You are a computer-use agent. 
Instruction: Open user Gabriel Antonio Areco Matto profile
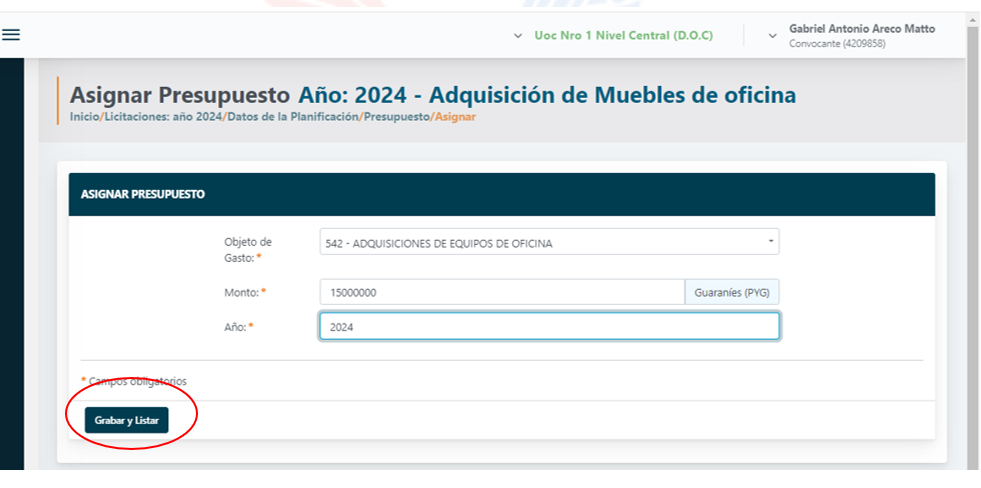pos(862,29)
